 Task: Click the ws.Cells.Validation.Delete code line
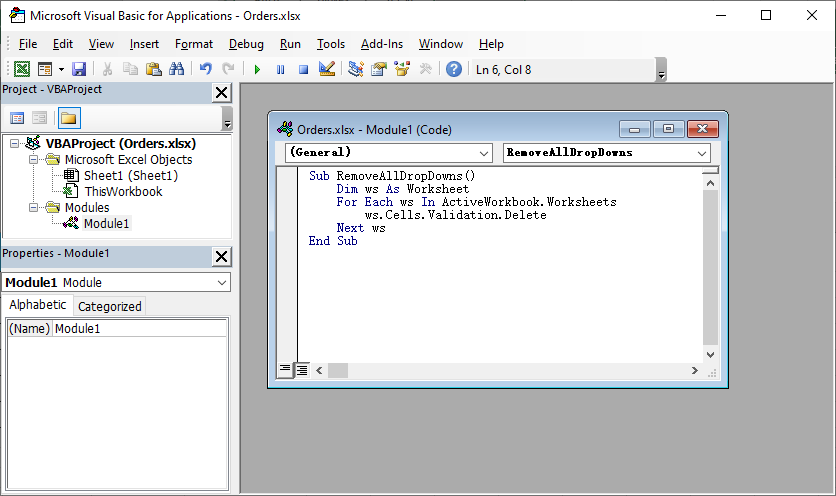(x=455, y=215)
